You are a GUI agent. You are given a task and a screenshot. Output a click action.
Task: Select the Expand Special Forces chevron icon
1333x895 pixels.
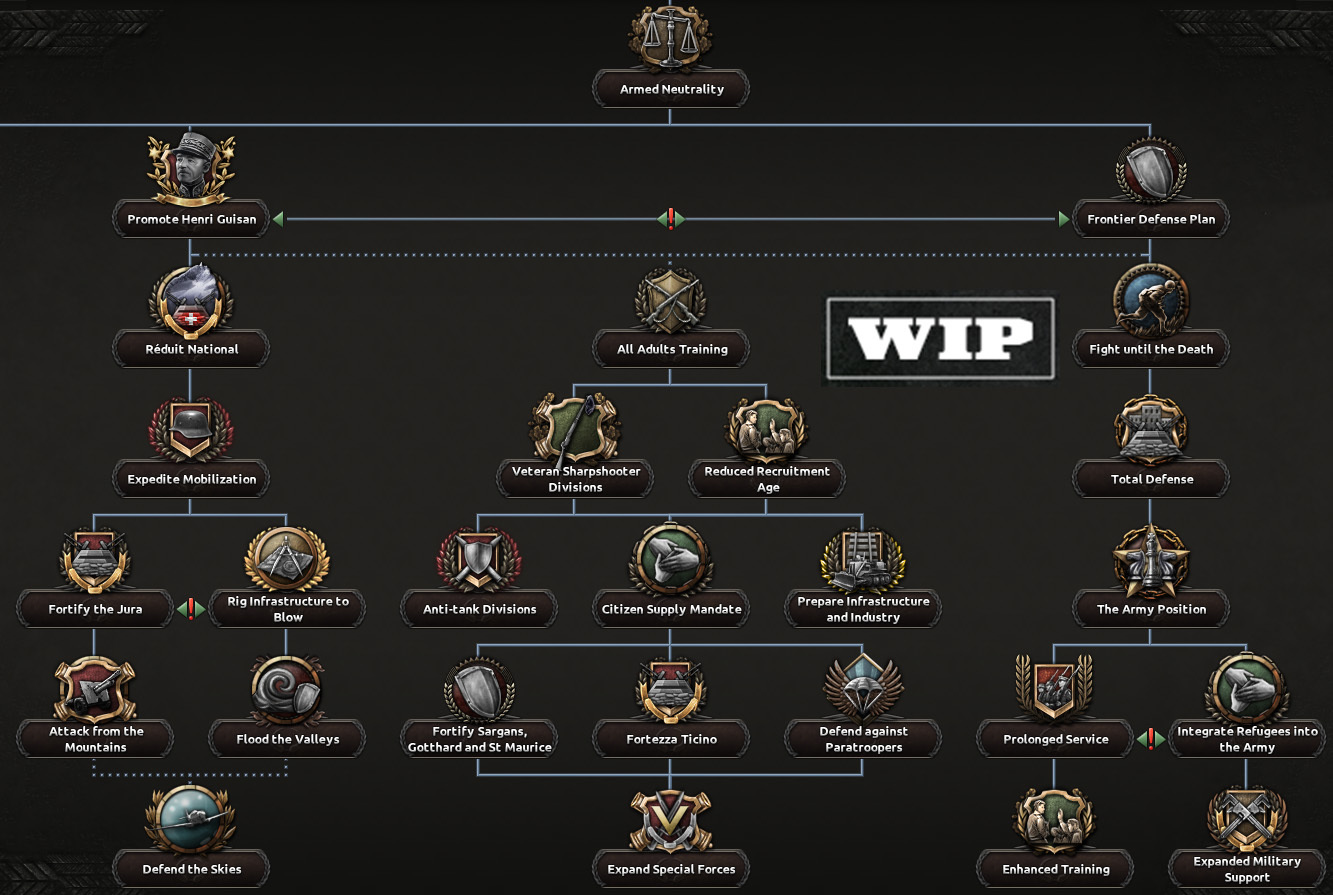tap(670, 818)
